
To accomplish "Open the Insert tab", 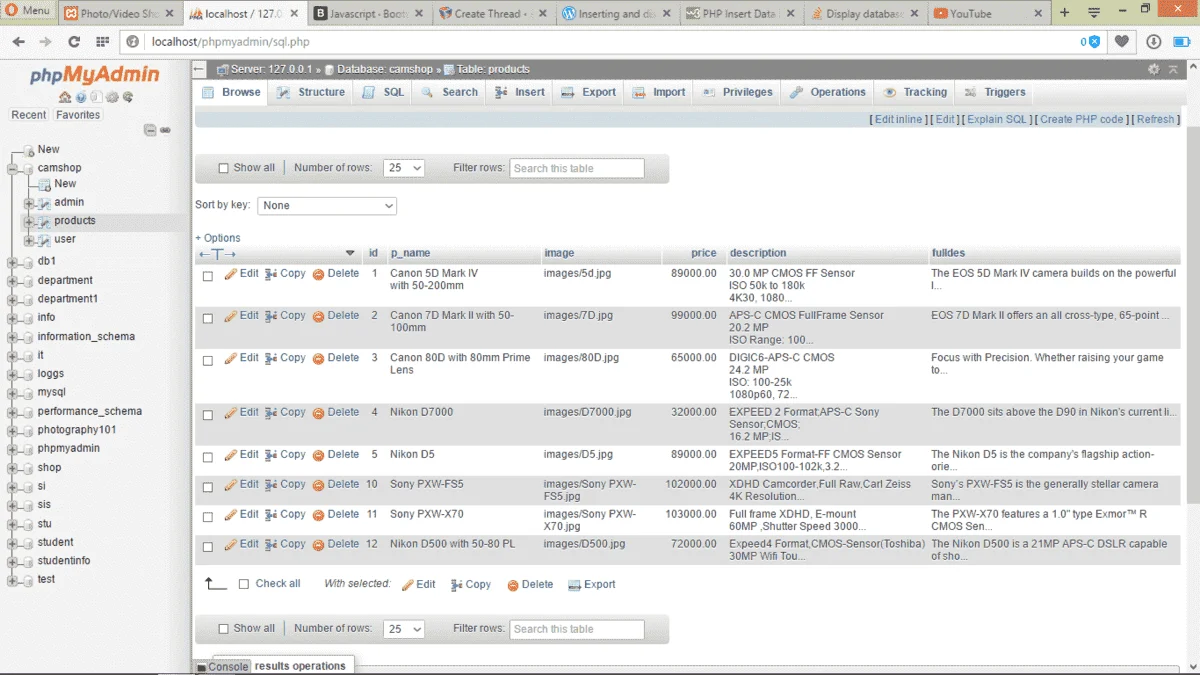I will (518, 92).
